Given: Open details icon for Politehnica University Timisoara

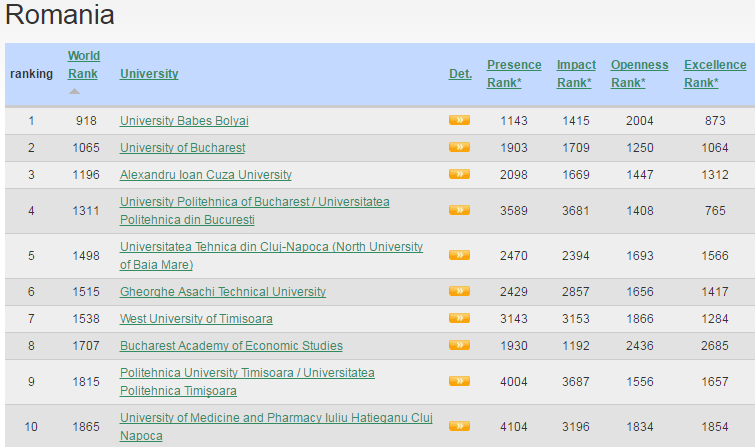Looking at the screenshot, I should tap(459, 381).
